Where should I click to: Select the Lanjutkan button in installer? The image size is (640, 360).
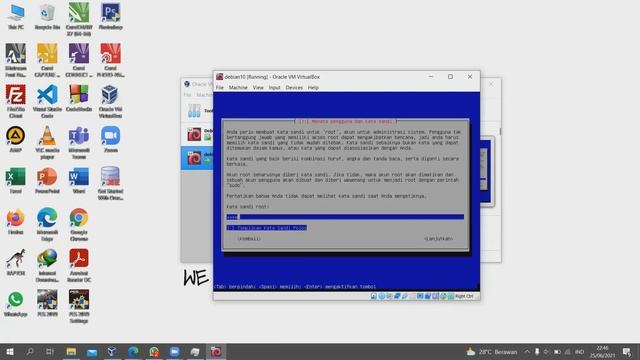tap(439, 239)
